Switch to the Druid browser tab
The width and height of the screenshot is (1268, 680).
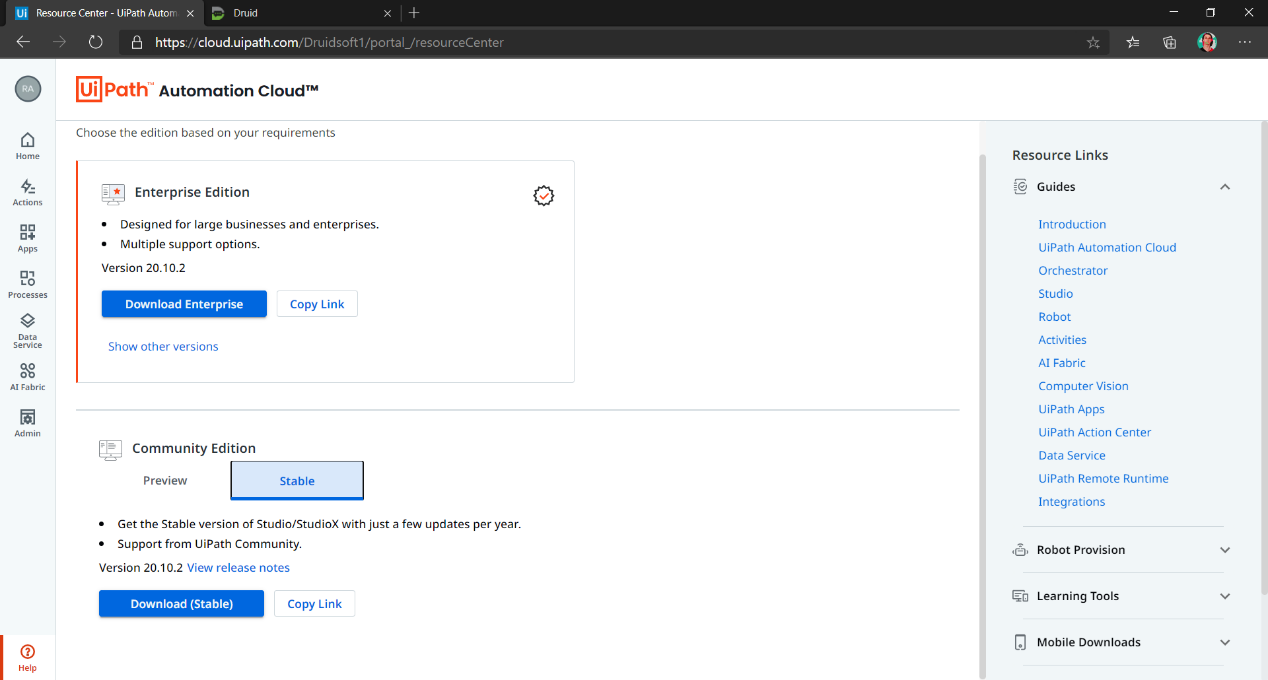[x=300, y=13]
